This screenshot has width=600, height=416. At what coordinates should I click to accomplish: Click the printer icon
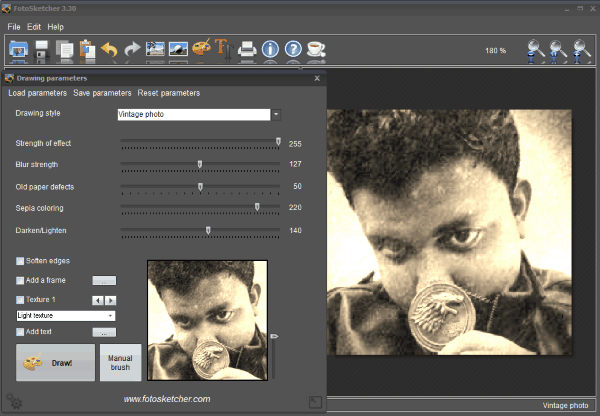247,49
